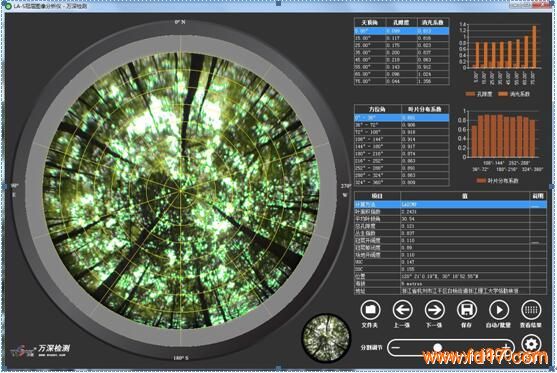Select the 地址 address row
Image resolution: width=557 pixels, height=373 pixels.
point(450,291)
